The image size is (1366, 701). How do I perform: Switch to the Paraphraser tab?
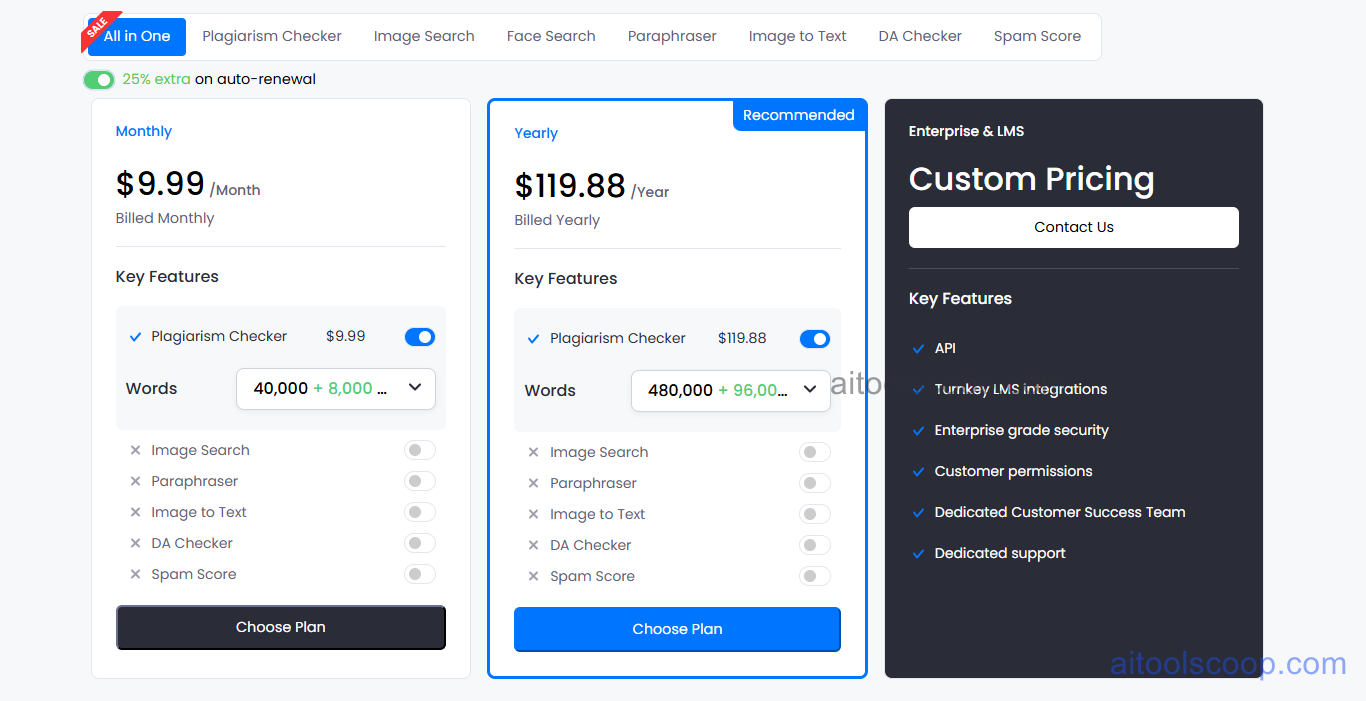672,37
